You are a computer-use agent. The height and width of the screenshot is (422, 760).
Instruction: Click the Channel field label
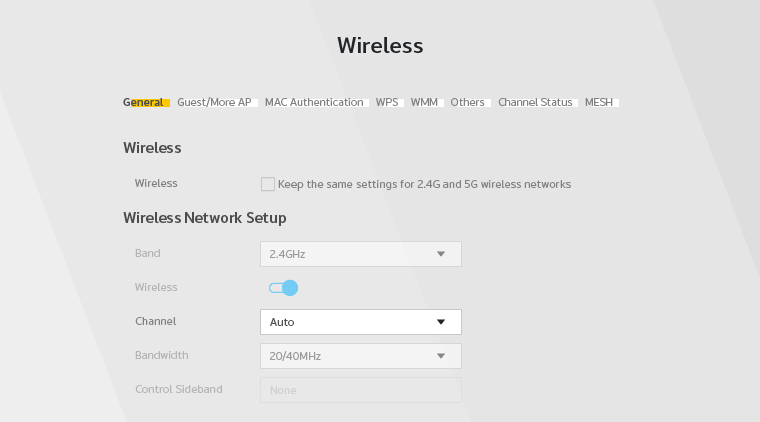tap(155, 322)
